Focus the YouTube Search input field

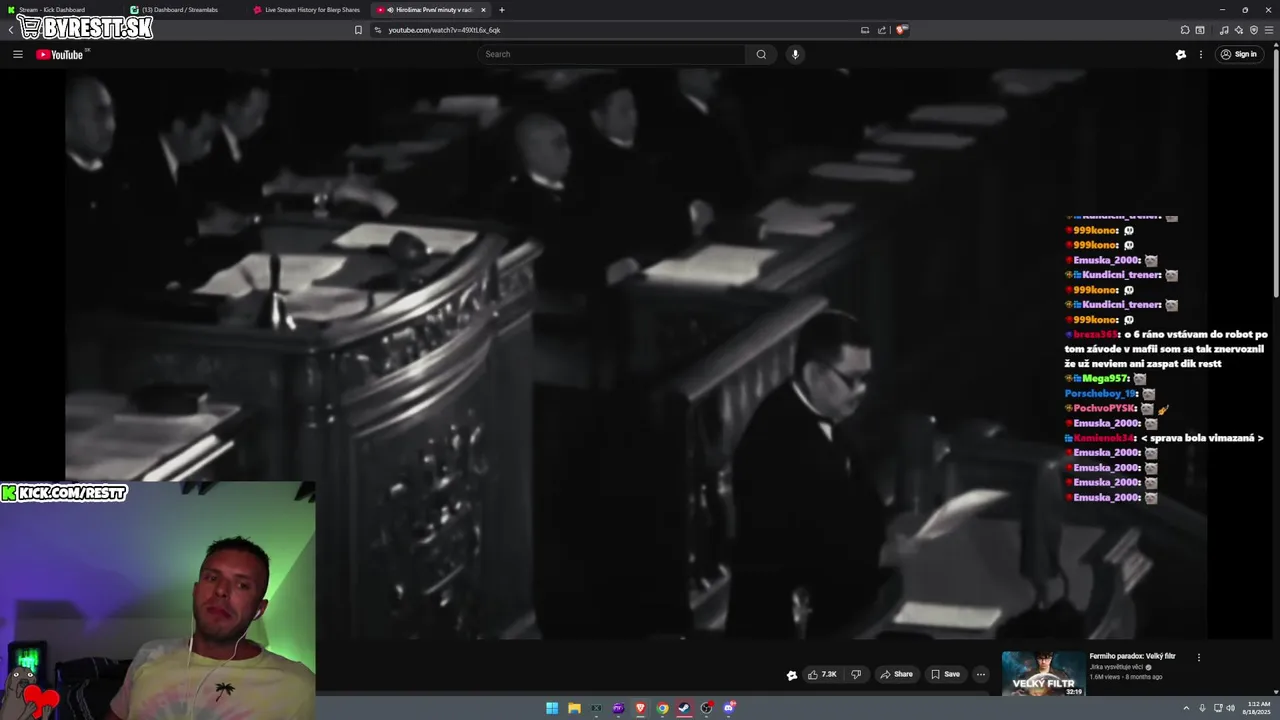[x=612, y=54]
